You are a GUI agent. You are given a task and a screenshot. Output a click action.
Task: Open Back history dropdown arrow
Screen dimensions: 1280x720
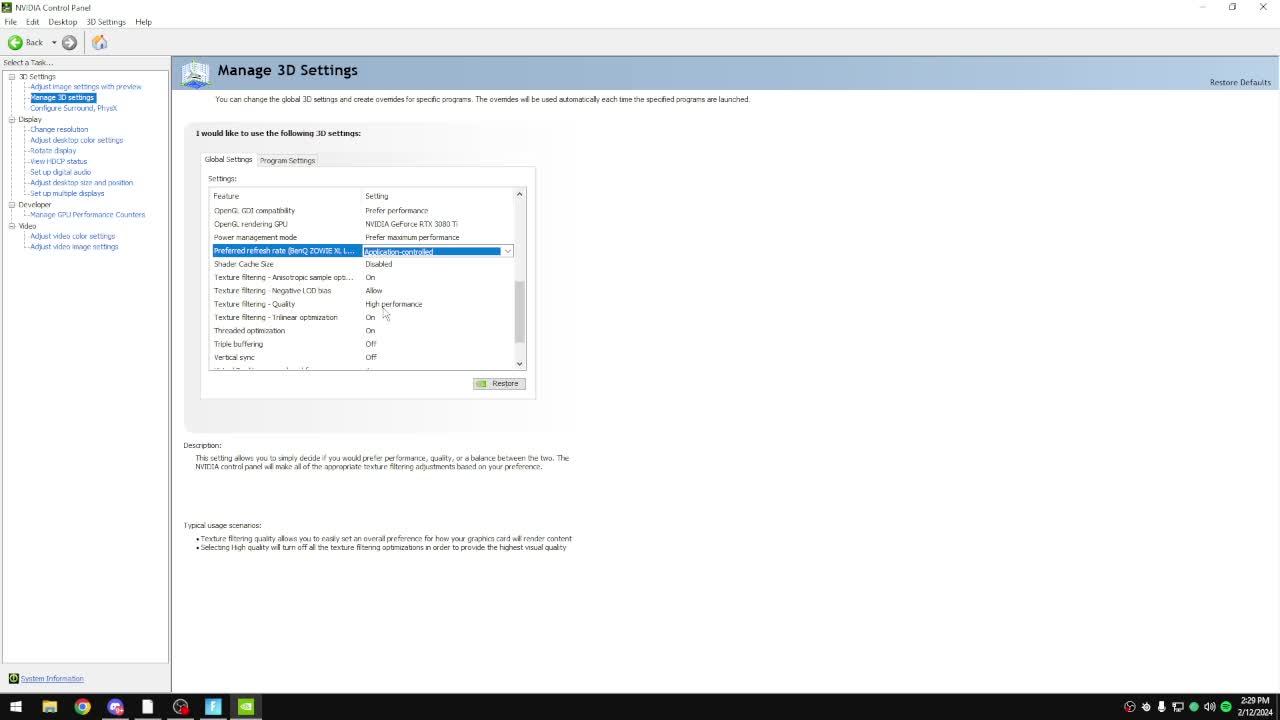(x=54, y=42)
